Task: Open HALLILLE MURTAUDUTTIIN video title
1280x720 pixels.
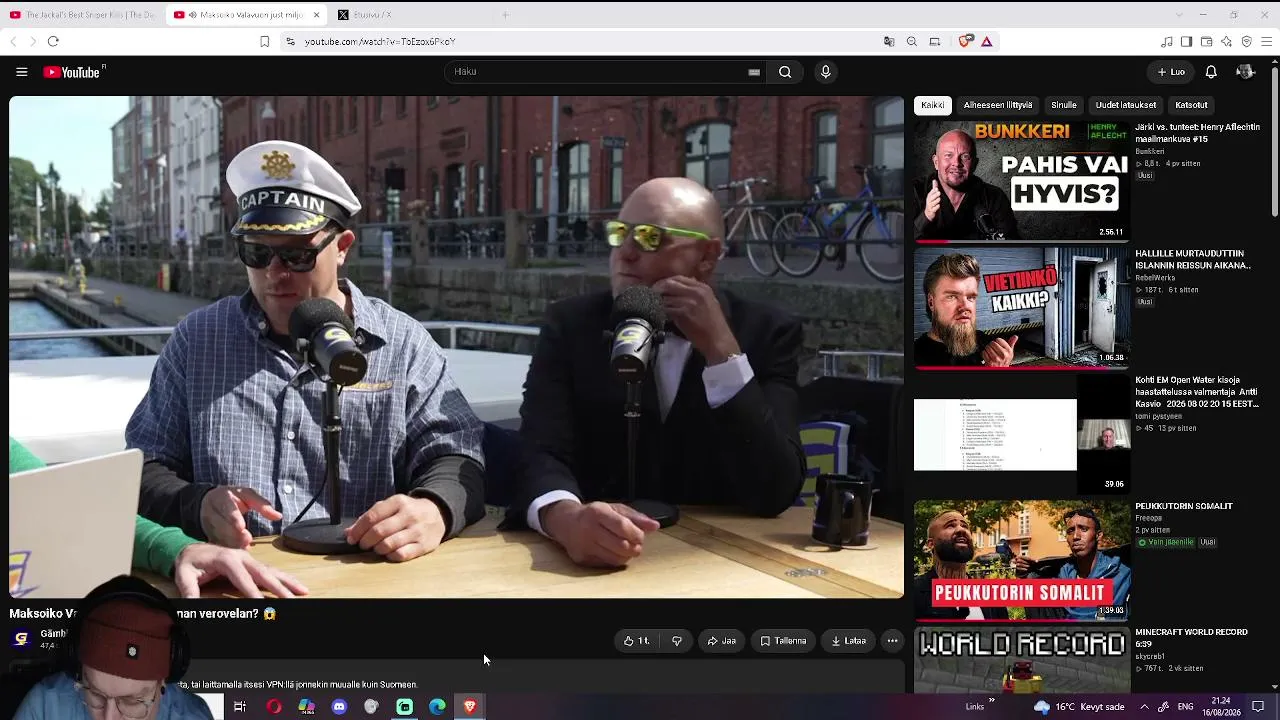Action: point(1193,260)
